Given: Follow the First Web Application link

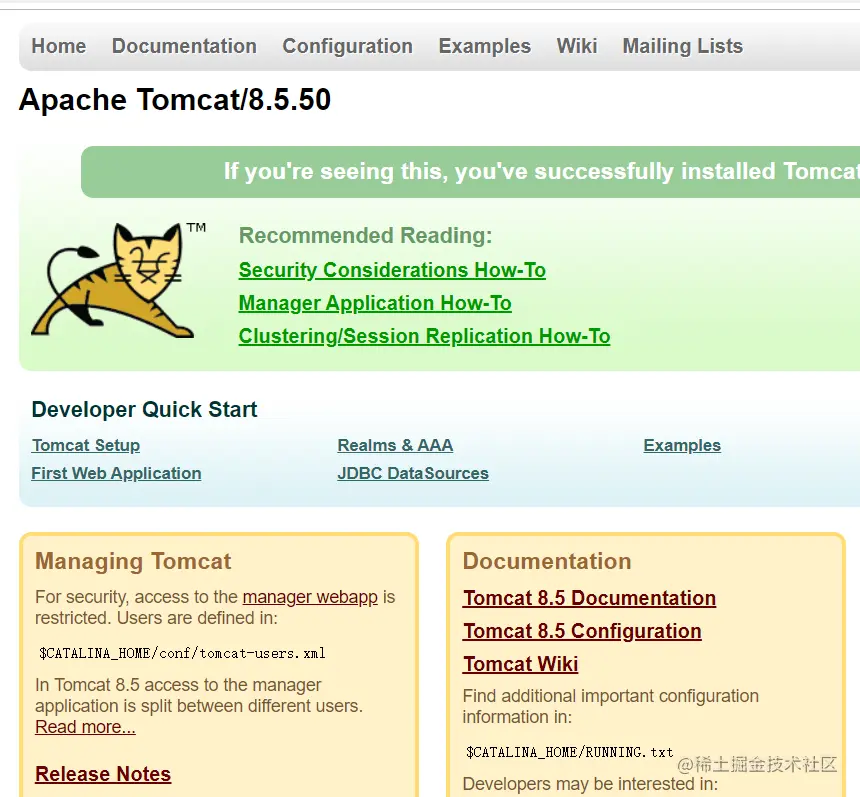Looking at the screenshot, I should 116,473.
